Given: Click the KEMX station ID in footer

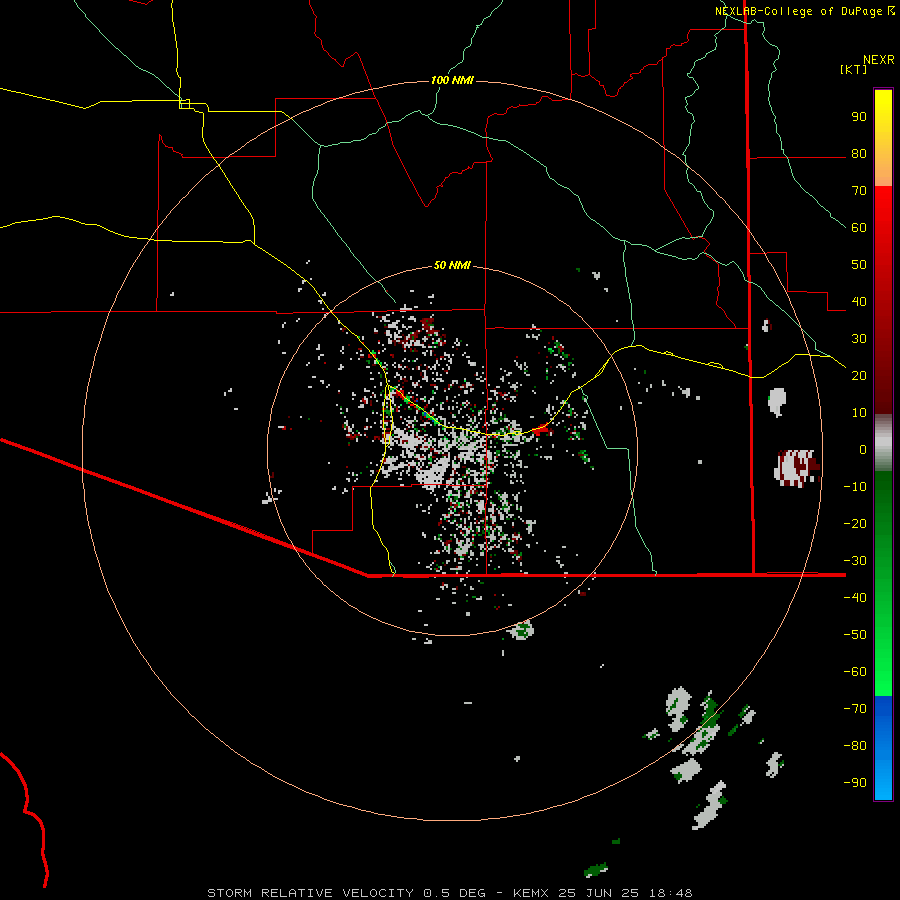Looking at the screenshot, I should pyautogui.click(x=531, y=893).
